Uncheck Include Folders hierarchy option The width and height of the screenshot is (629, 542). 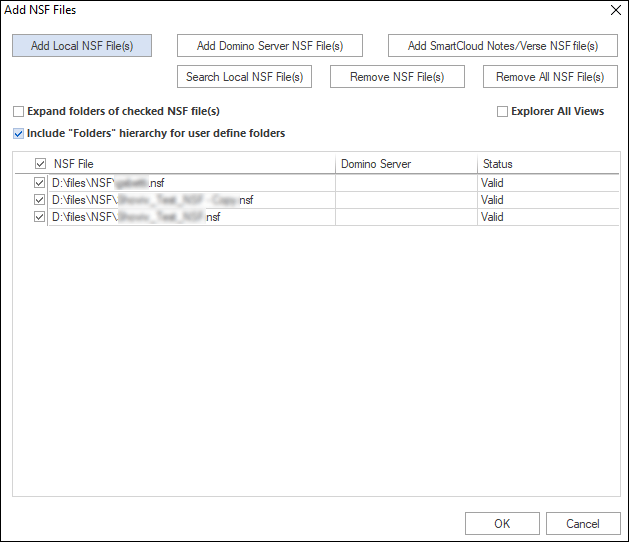click(18, 134)
